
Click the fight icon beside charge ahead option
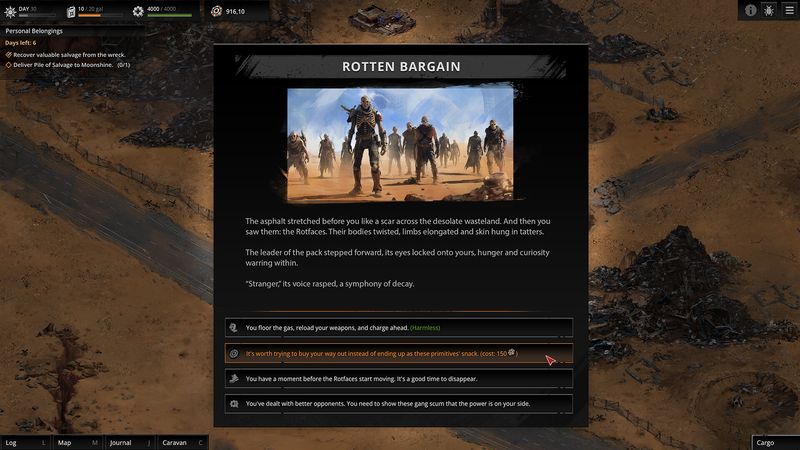click(233, 328)
